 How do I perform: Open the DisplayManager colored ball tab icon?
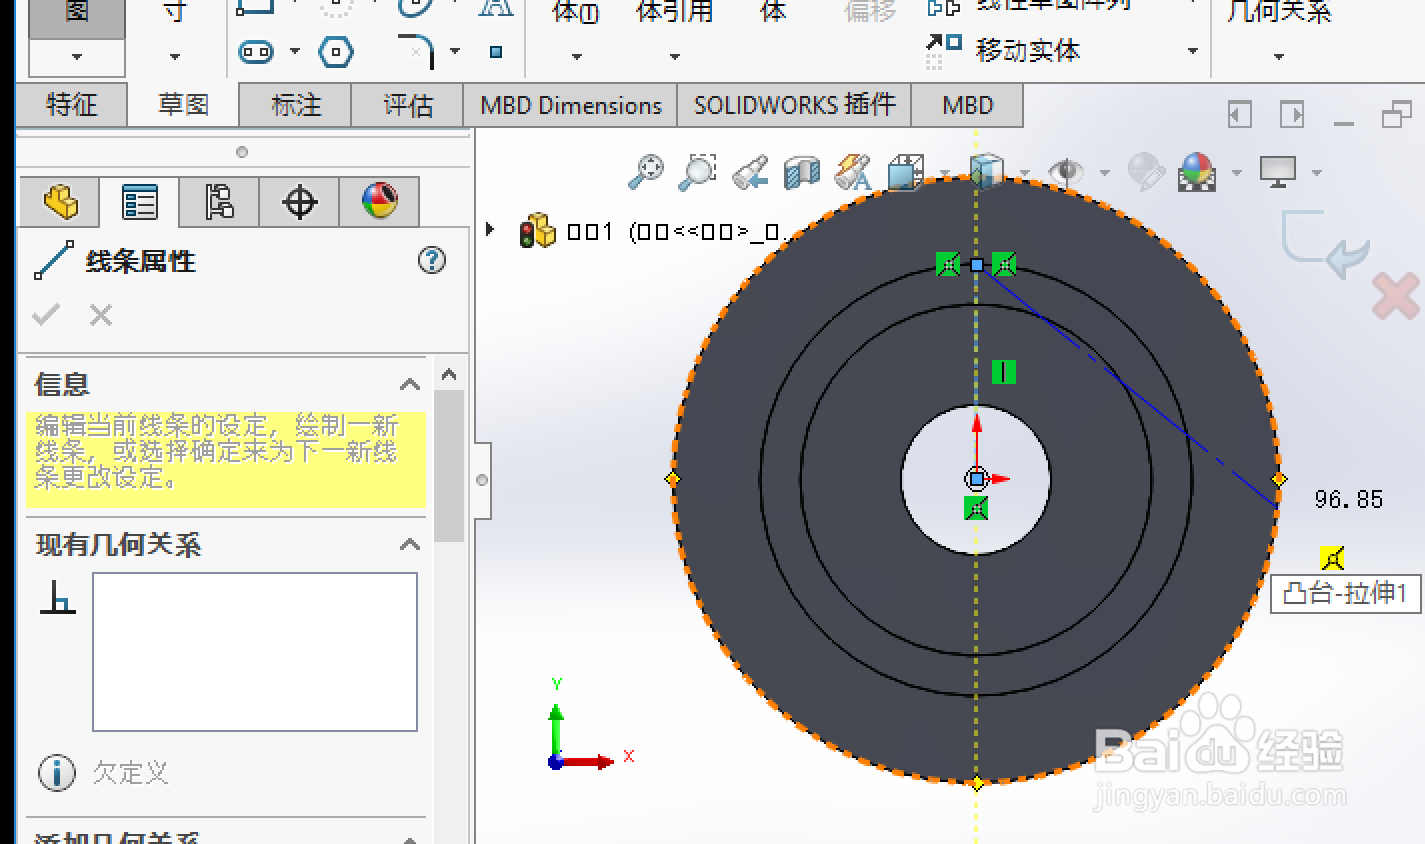380,200
